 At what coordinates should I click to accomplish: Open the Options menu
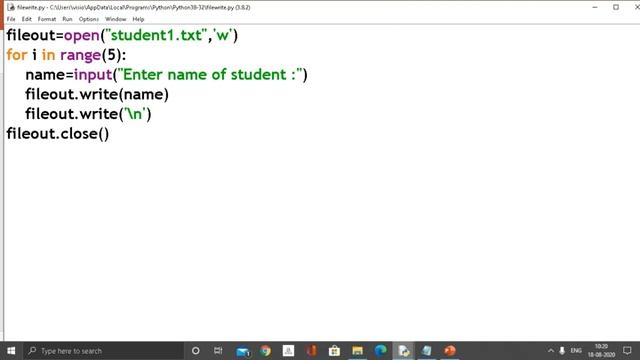(89, 19)
